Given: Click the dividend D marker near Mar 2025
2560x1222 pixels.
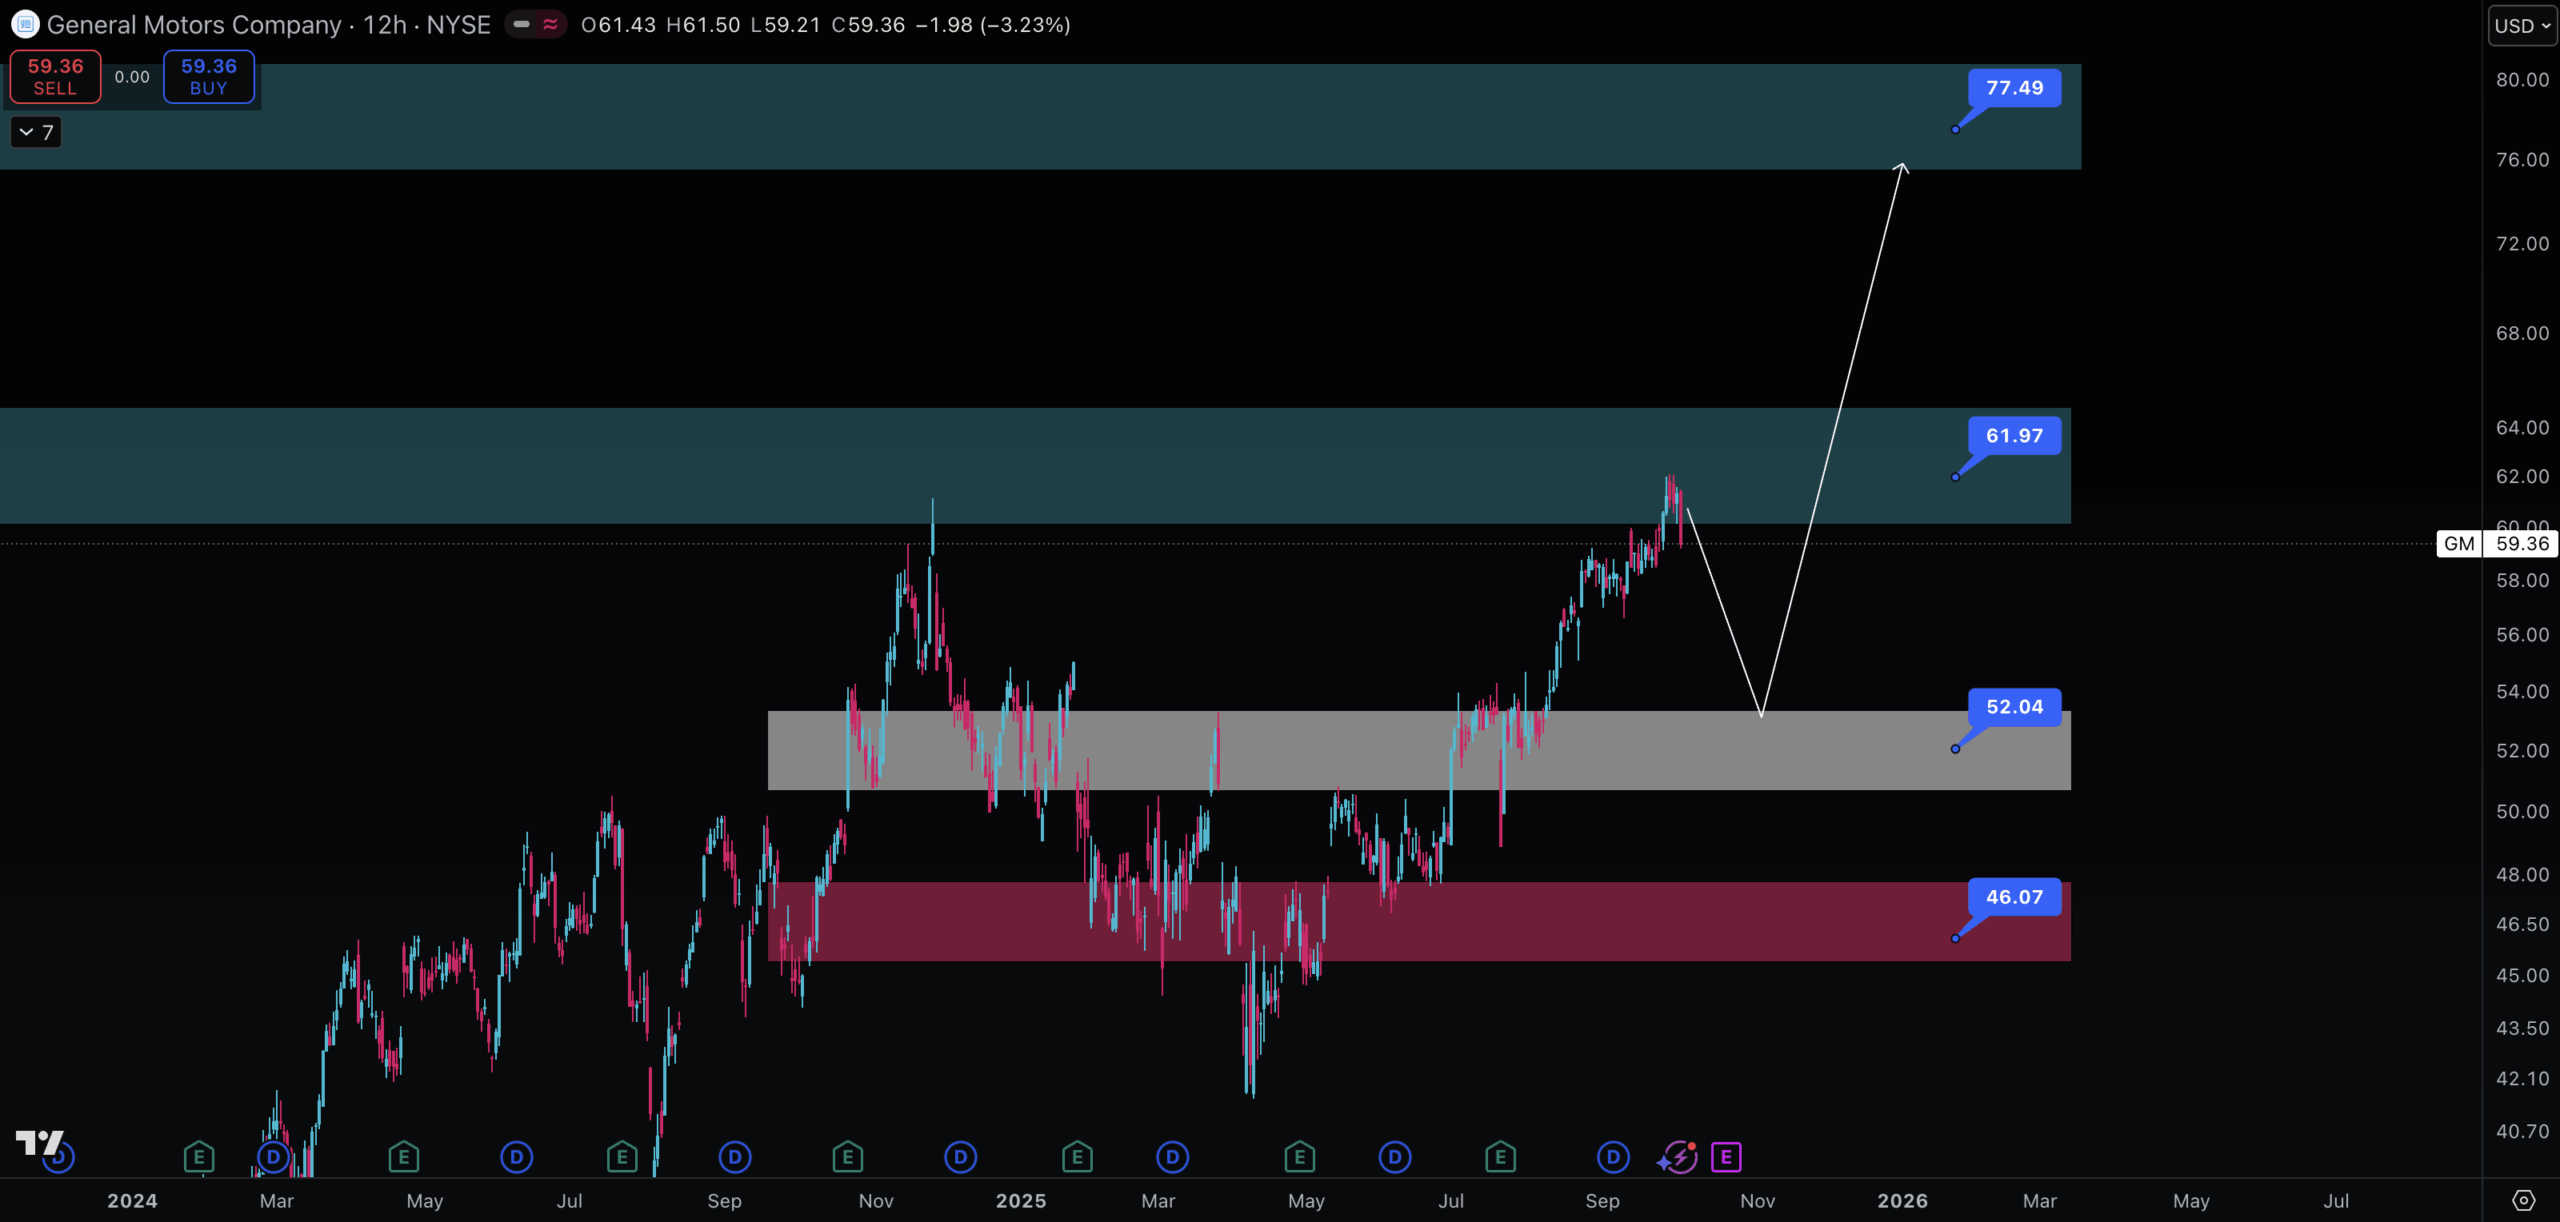Looking at the screenshot, I should [1172, 1158].
